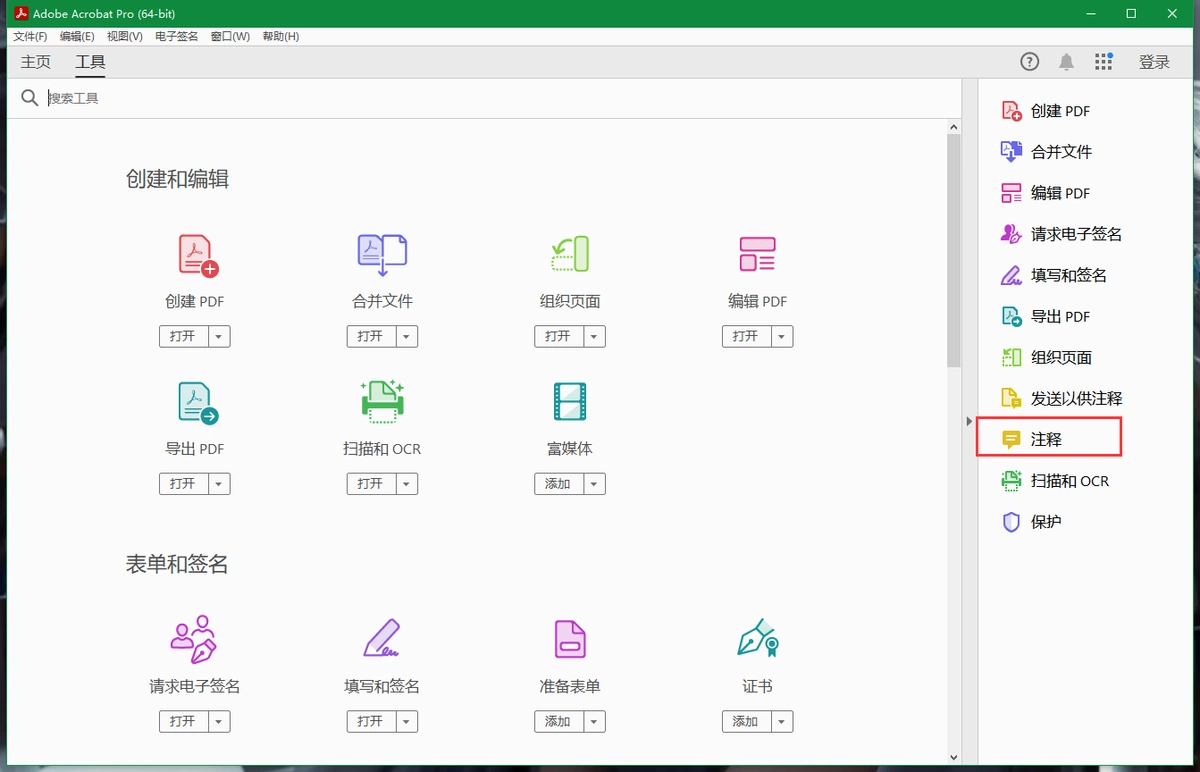Click 打开 button under 合并文件

coord(371,337)
